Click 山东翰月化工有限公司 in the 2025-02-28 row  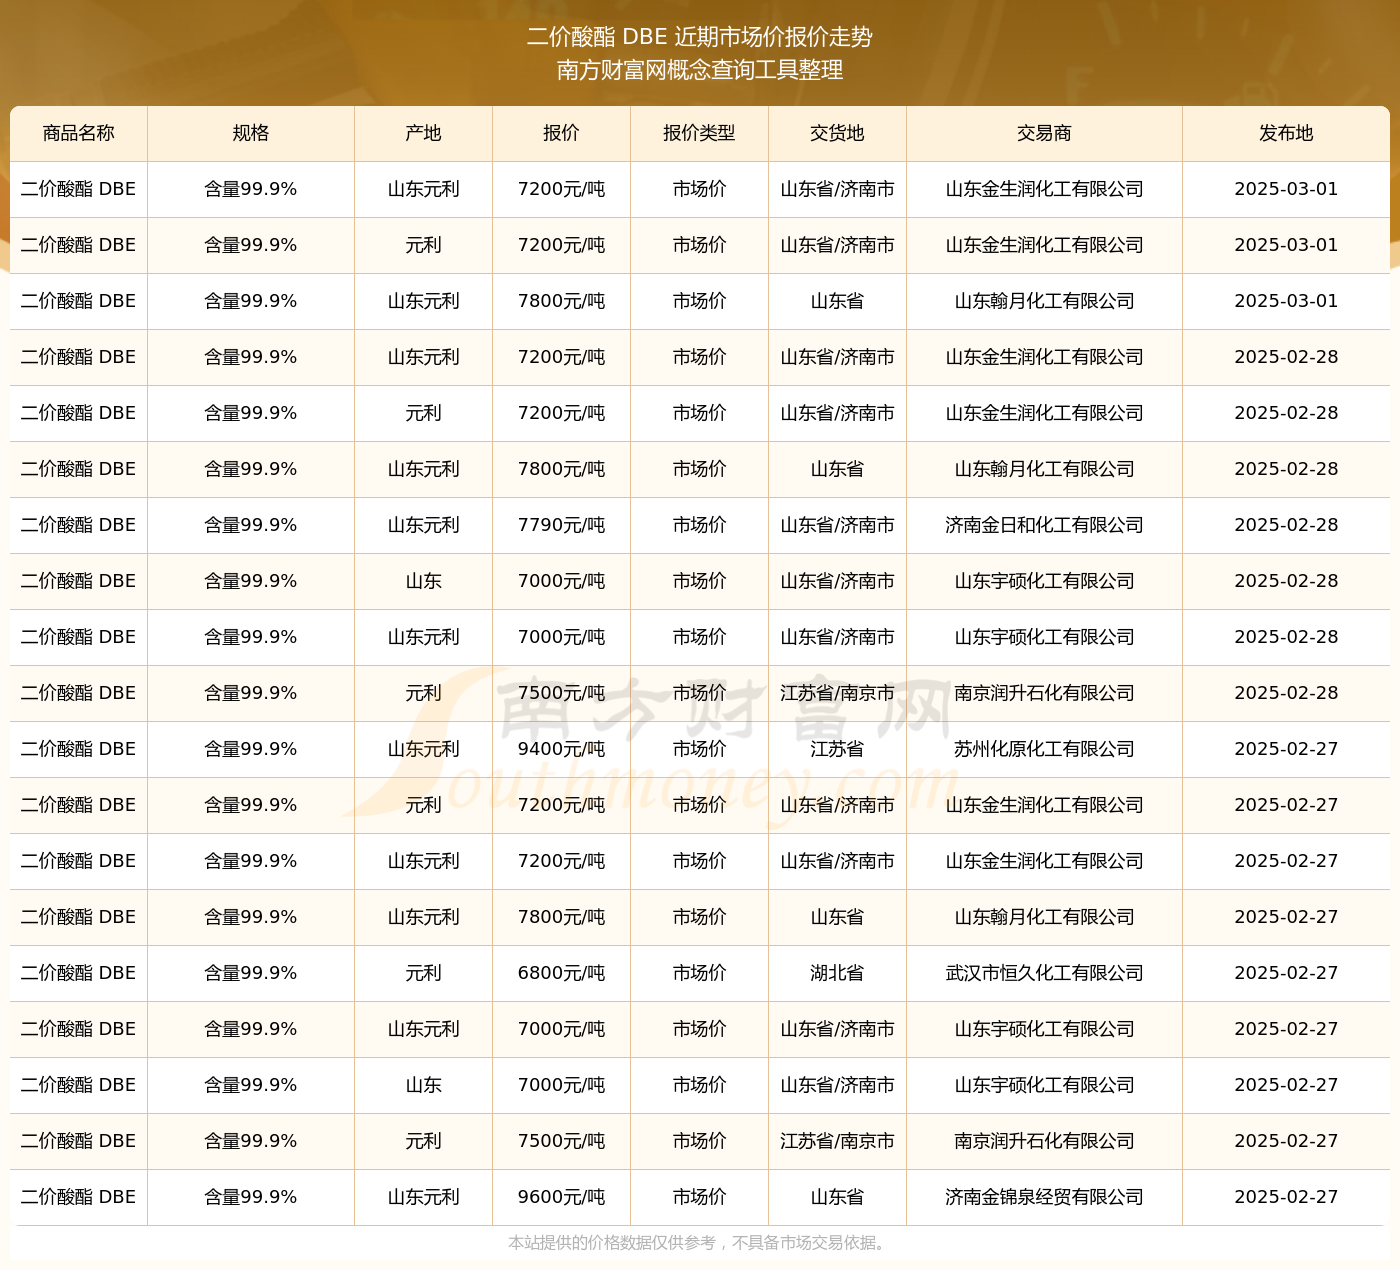[x=1044, y=469]
